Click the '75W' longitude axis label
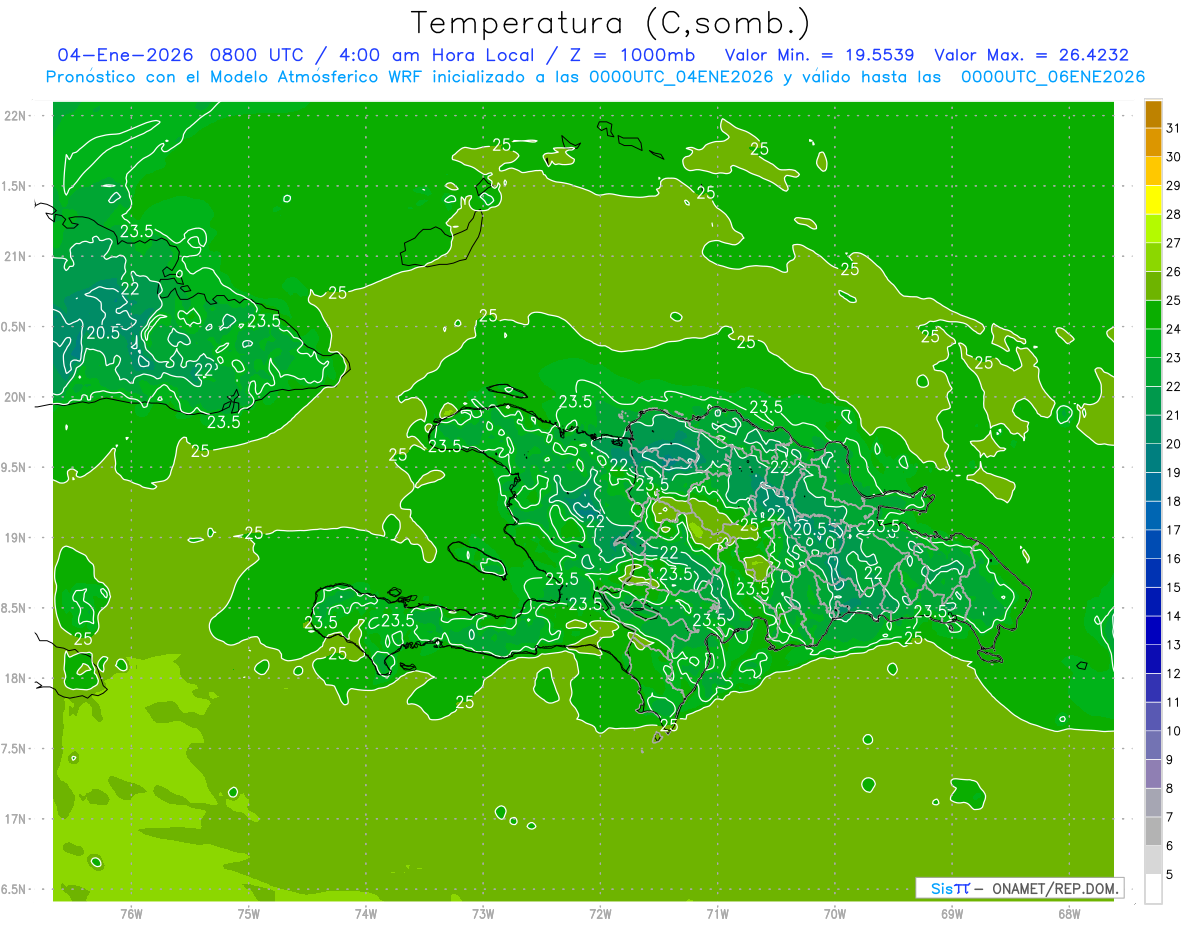 (x=249, y=912)
